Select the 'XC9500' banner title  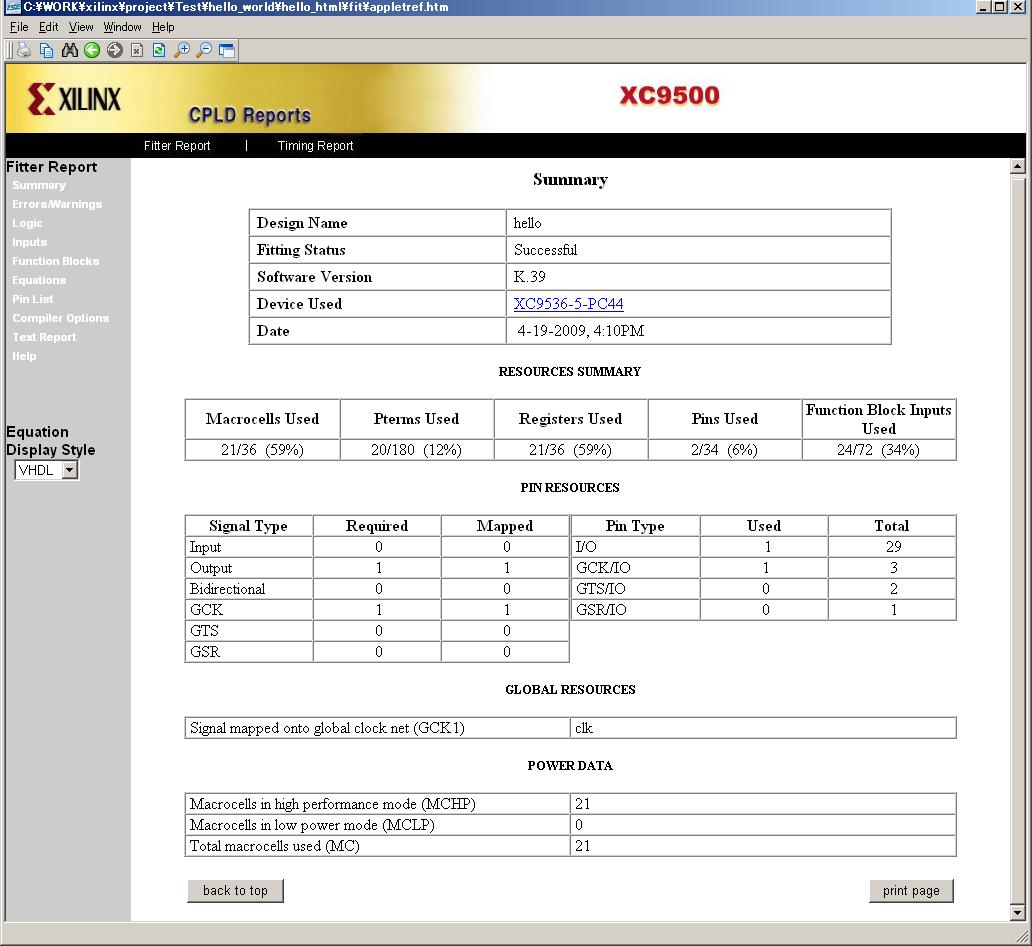pyautogui.click(x=669, y=95)
